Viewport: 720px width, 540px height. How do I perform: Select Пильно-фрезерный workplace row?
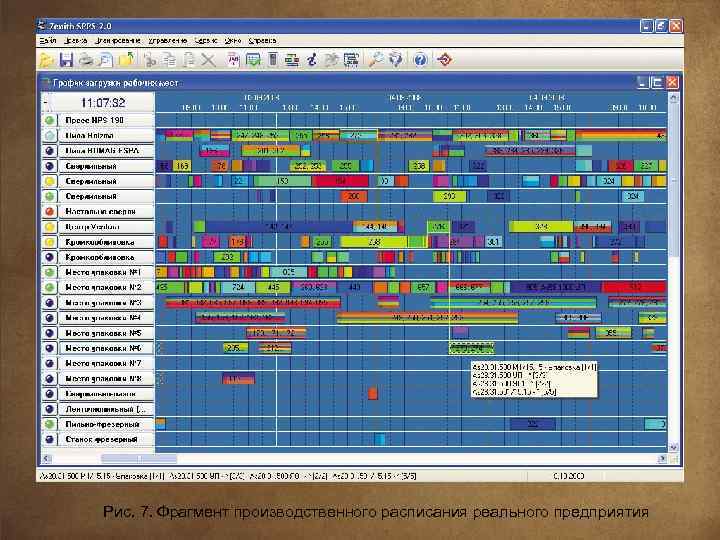[106, 424]
